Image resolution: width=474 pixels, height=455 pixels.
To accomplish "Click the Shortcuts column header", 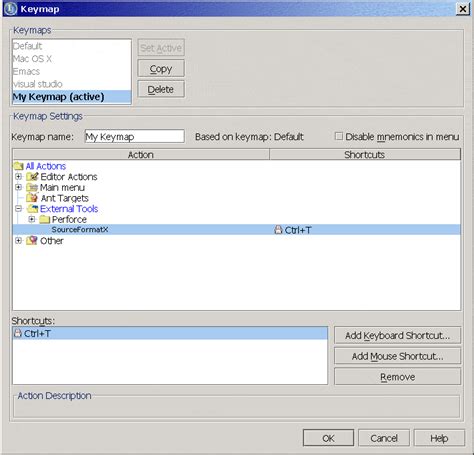I will click(x=365, y=155).
